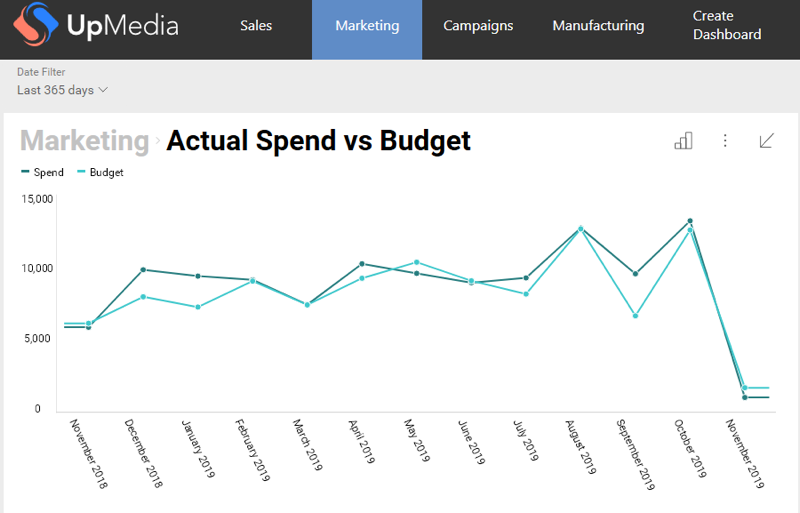Click the UpMedia brand name text
The height and width of the screenshot is (513, 800).
pyautogui.click(x=122, y=26)
